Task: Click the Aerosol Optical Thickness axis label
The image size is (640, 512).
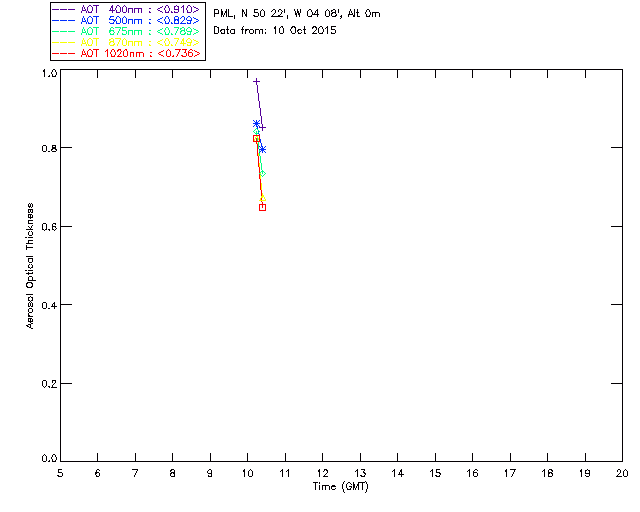Action: coord(30,266)
